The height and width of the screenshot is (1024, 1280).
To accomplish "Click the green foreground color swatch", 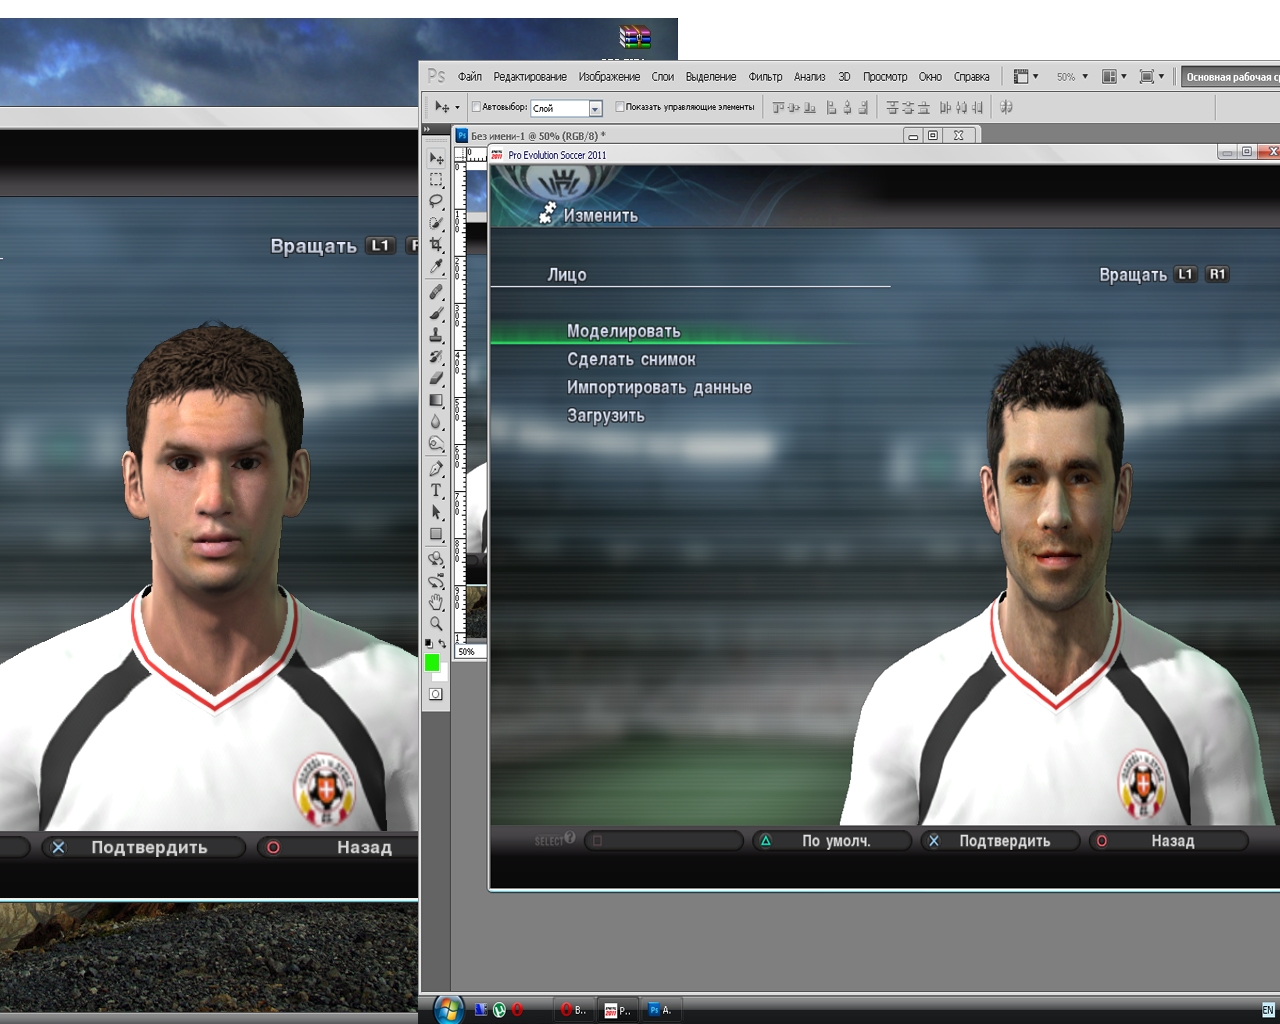I will 432,662.
